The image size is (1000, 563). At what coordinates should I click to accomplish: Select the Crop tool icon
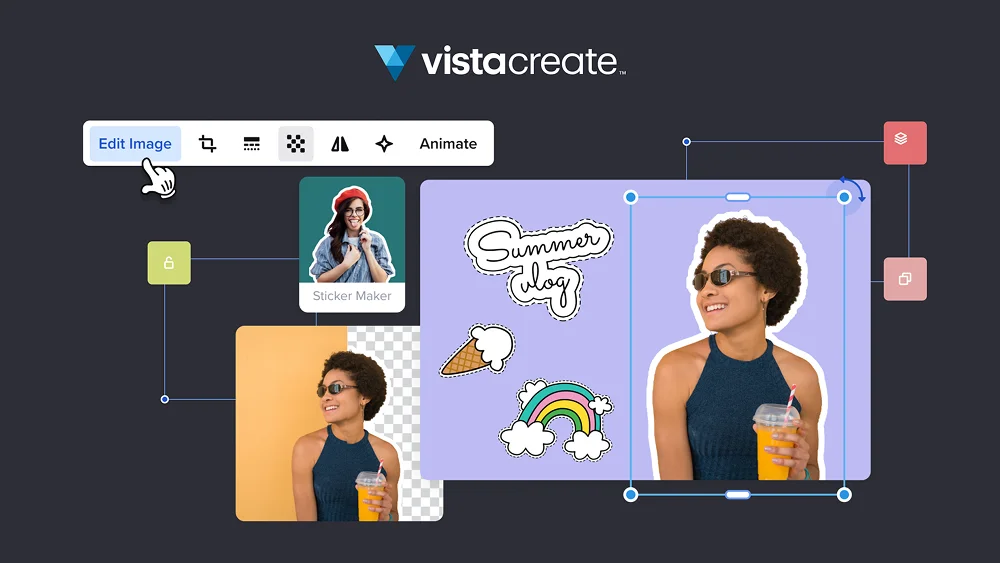pyautogui.click(x=208, y=144)
